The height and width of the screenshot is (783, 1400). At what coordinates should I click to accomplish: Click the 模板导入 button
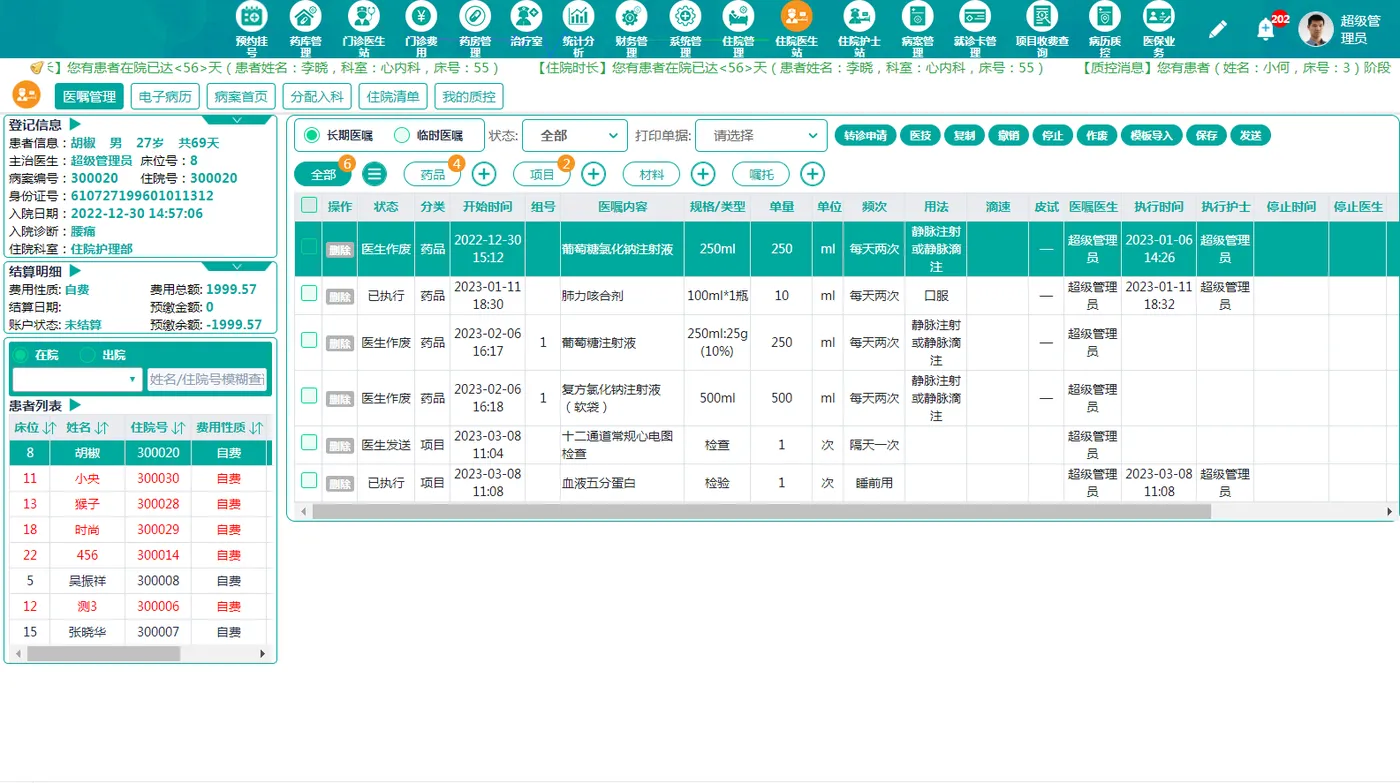coord(1151,135)
